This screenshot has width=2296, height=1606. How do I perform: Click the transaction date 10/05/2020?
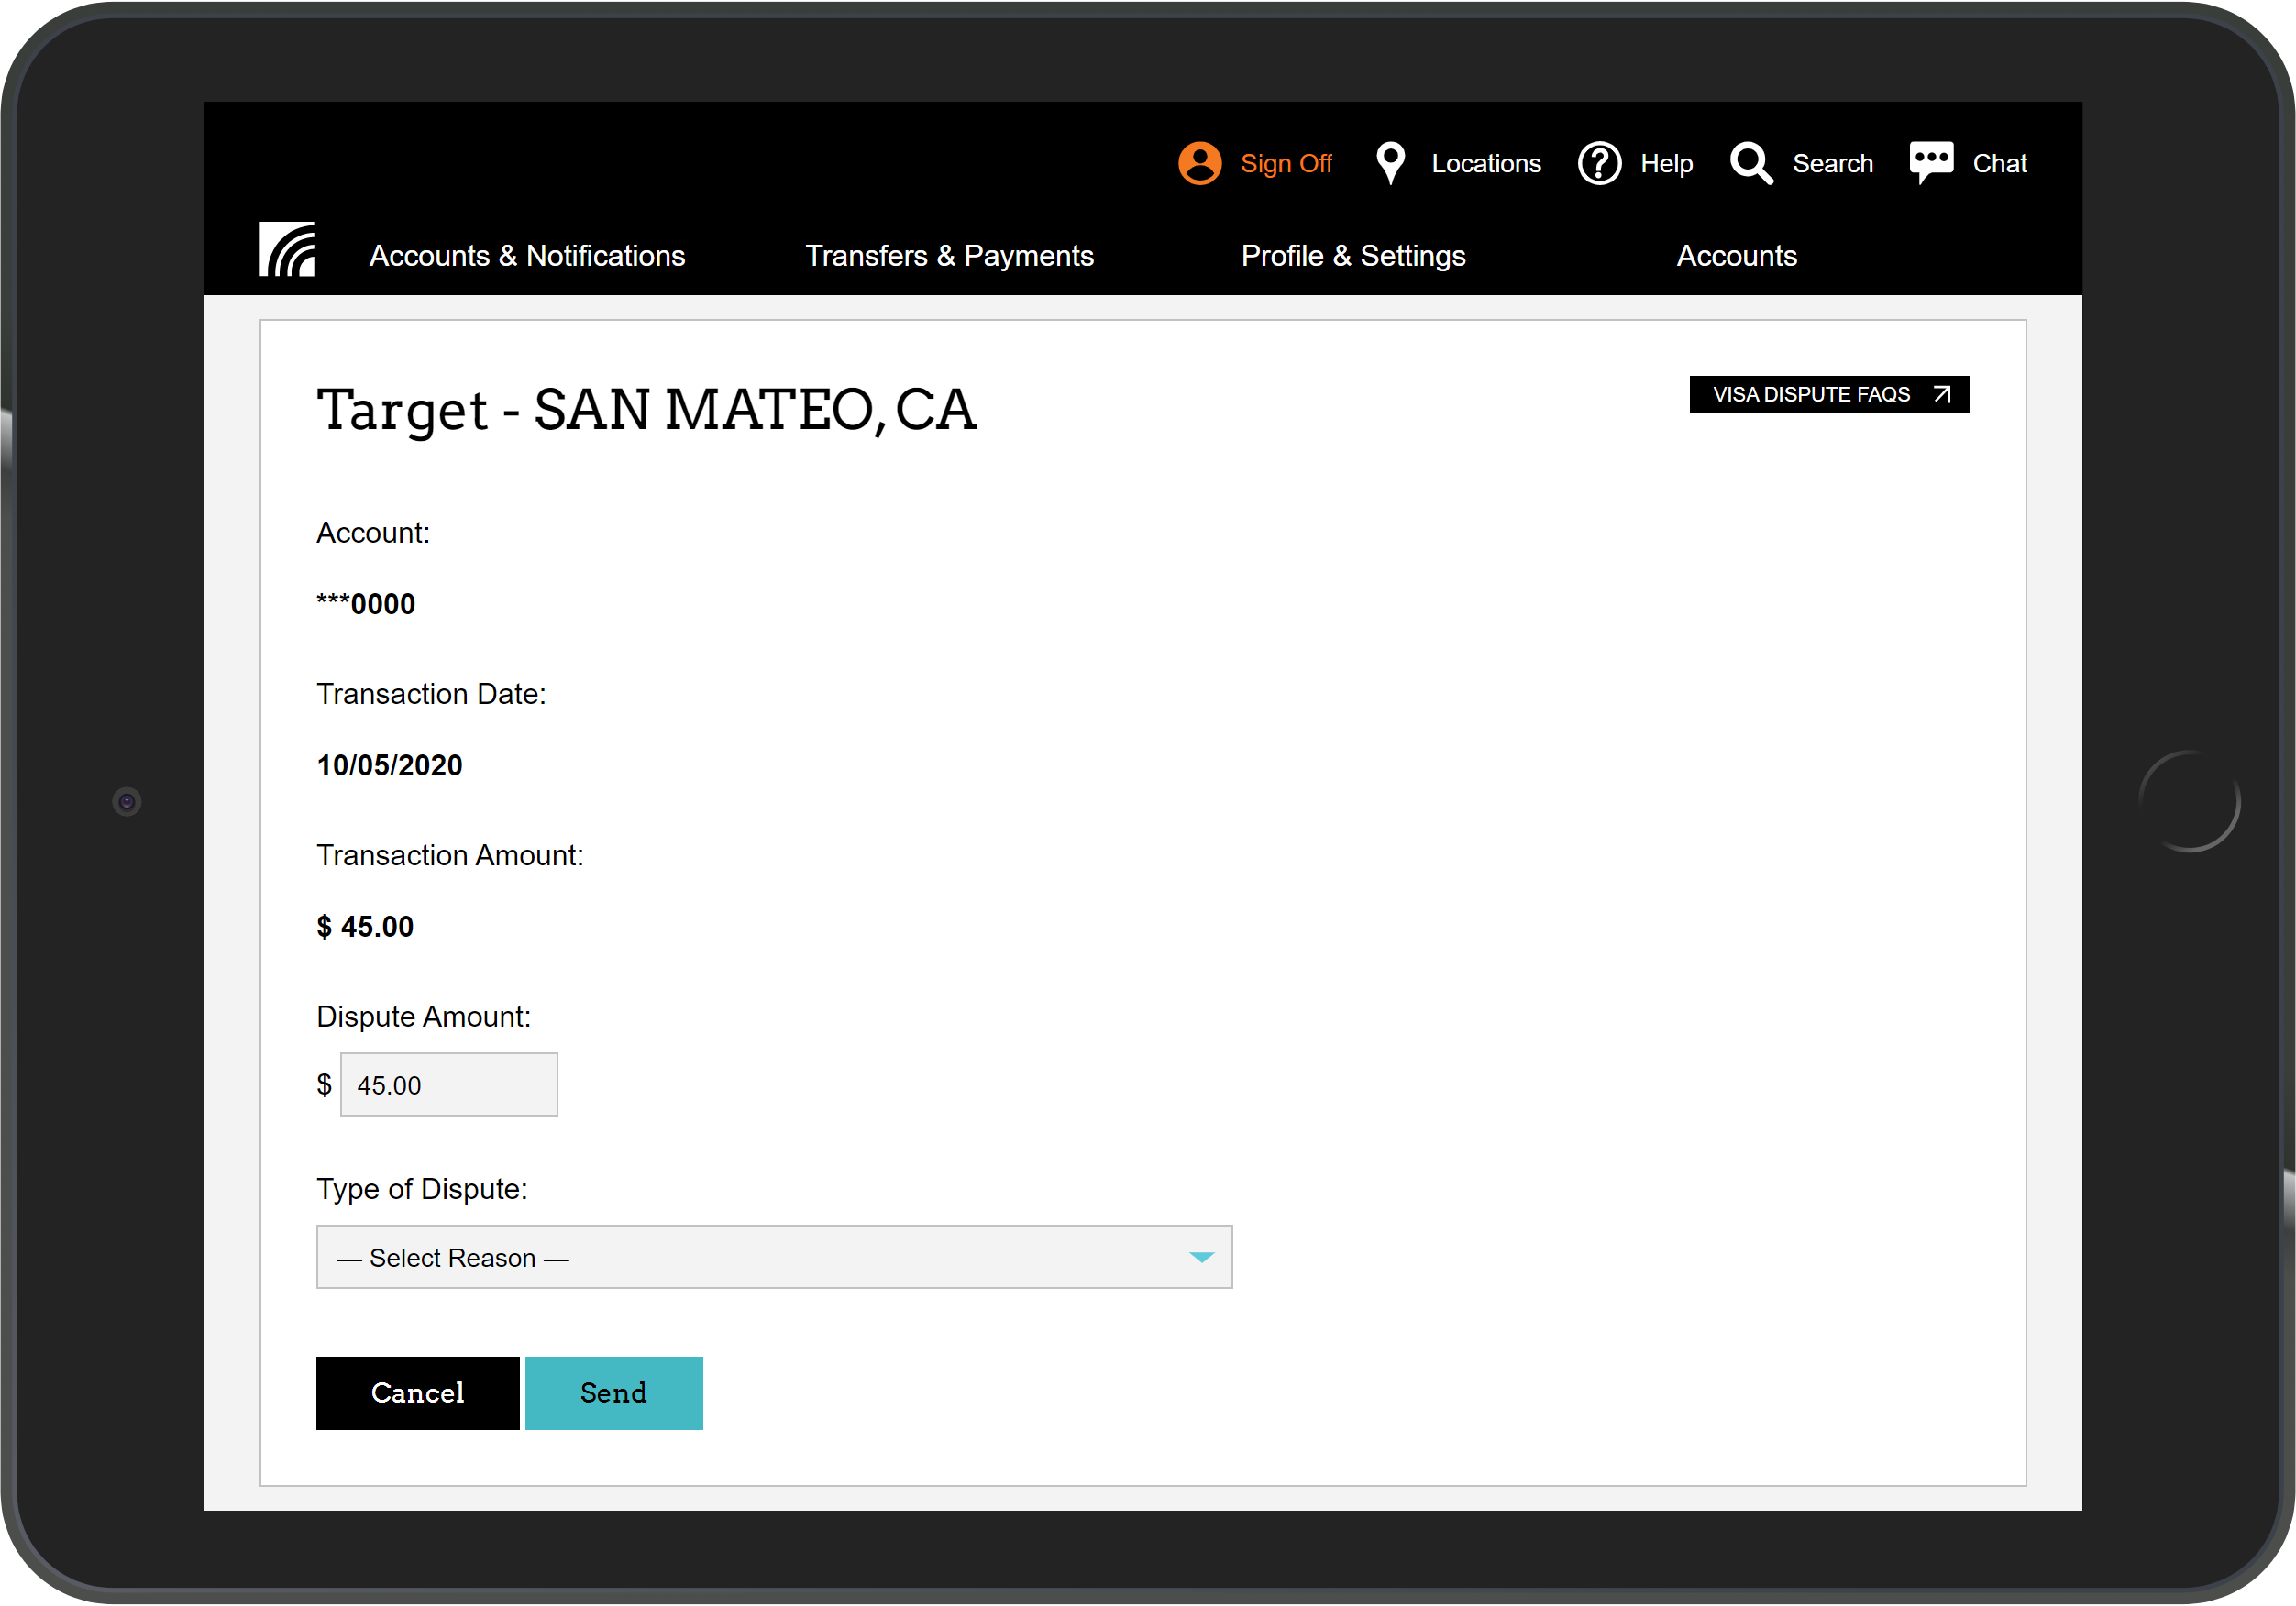(x=389, y=765)
